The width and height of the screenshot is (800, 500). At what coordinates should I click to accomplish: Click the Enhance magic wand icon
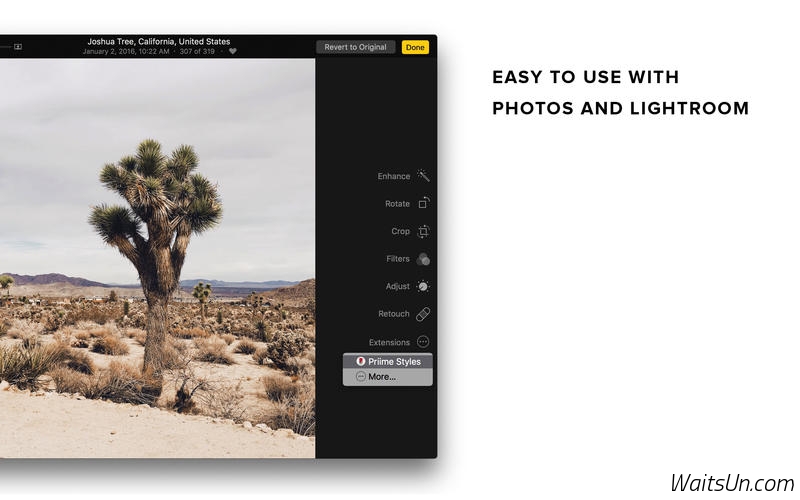(423, 176)
